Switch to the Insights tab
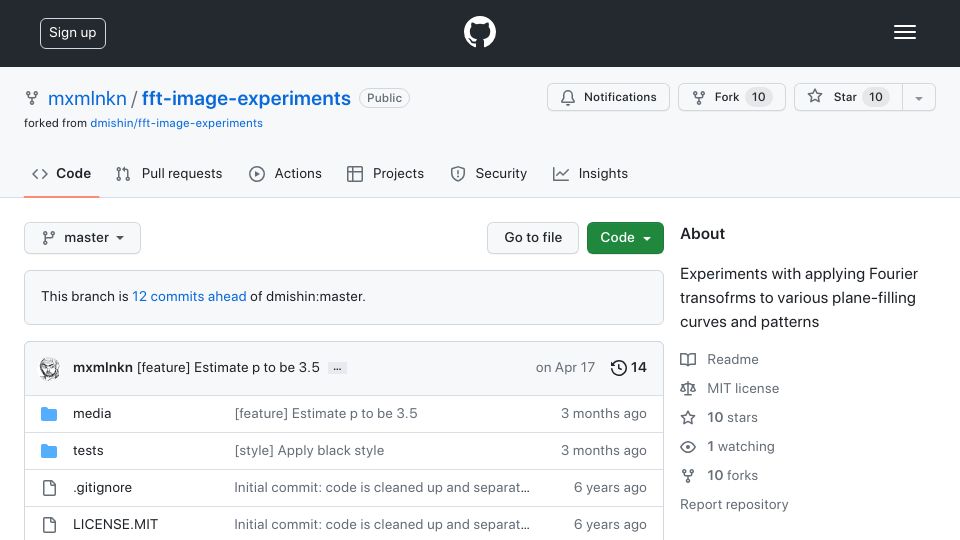Image resolution: width=960 pixels, height=540 pixels. (590, 174)
